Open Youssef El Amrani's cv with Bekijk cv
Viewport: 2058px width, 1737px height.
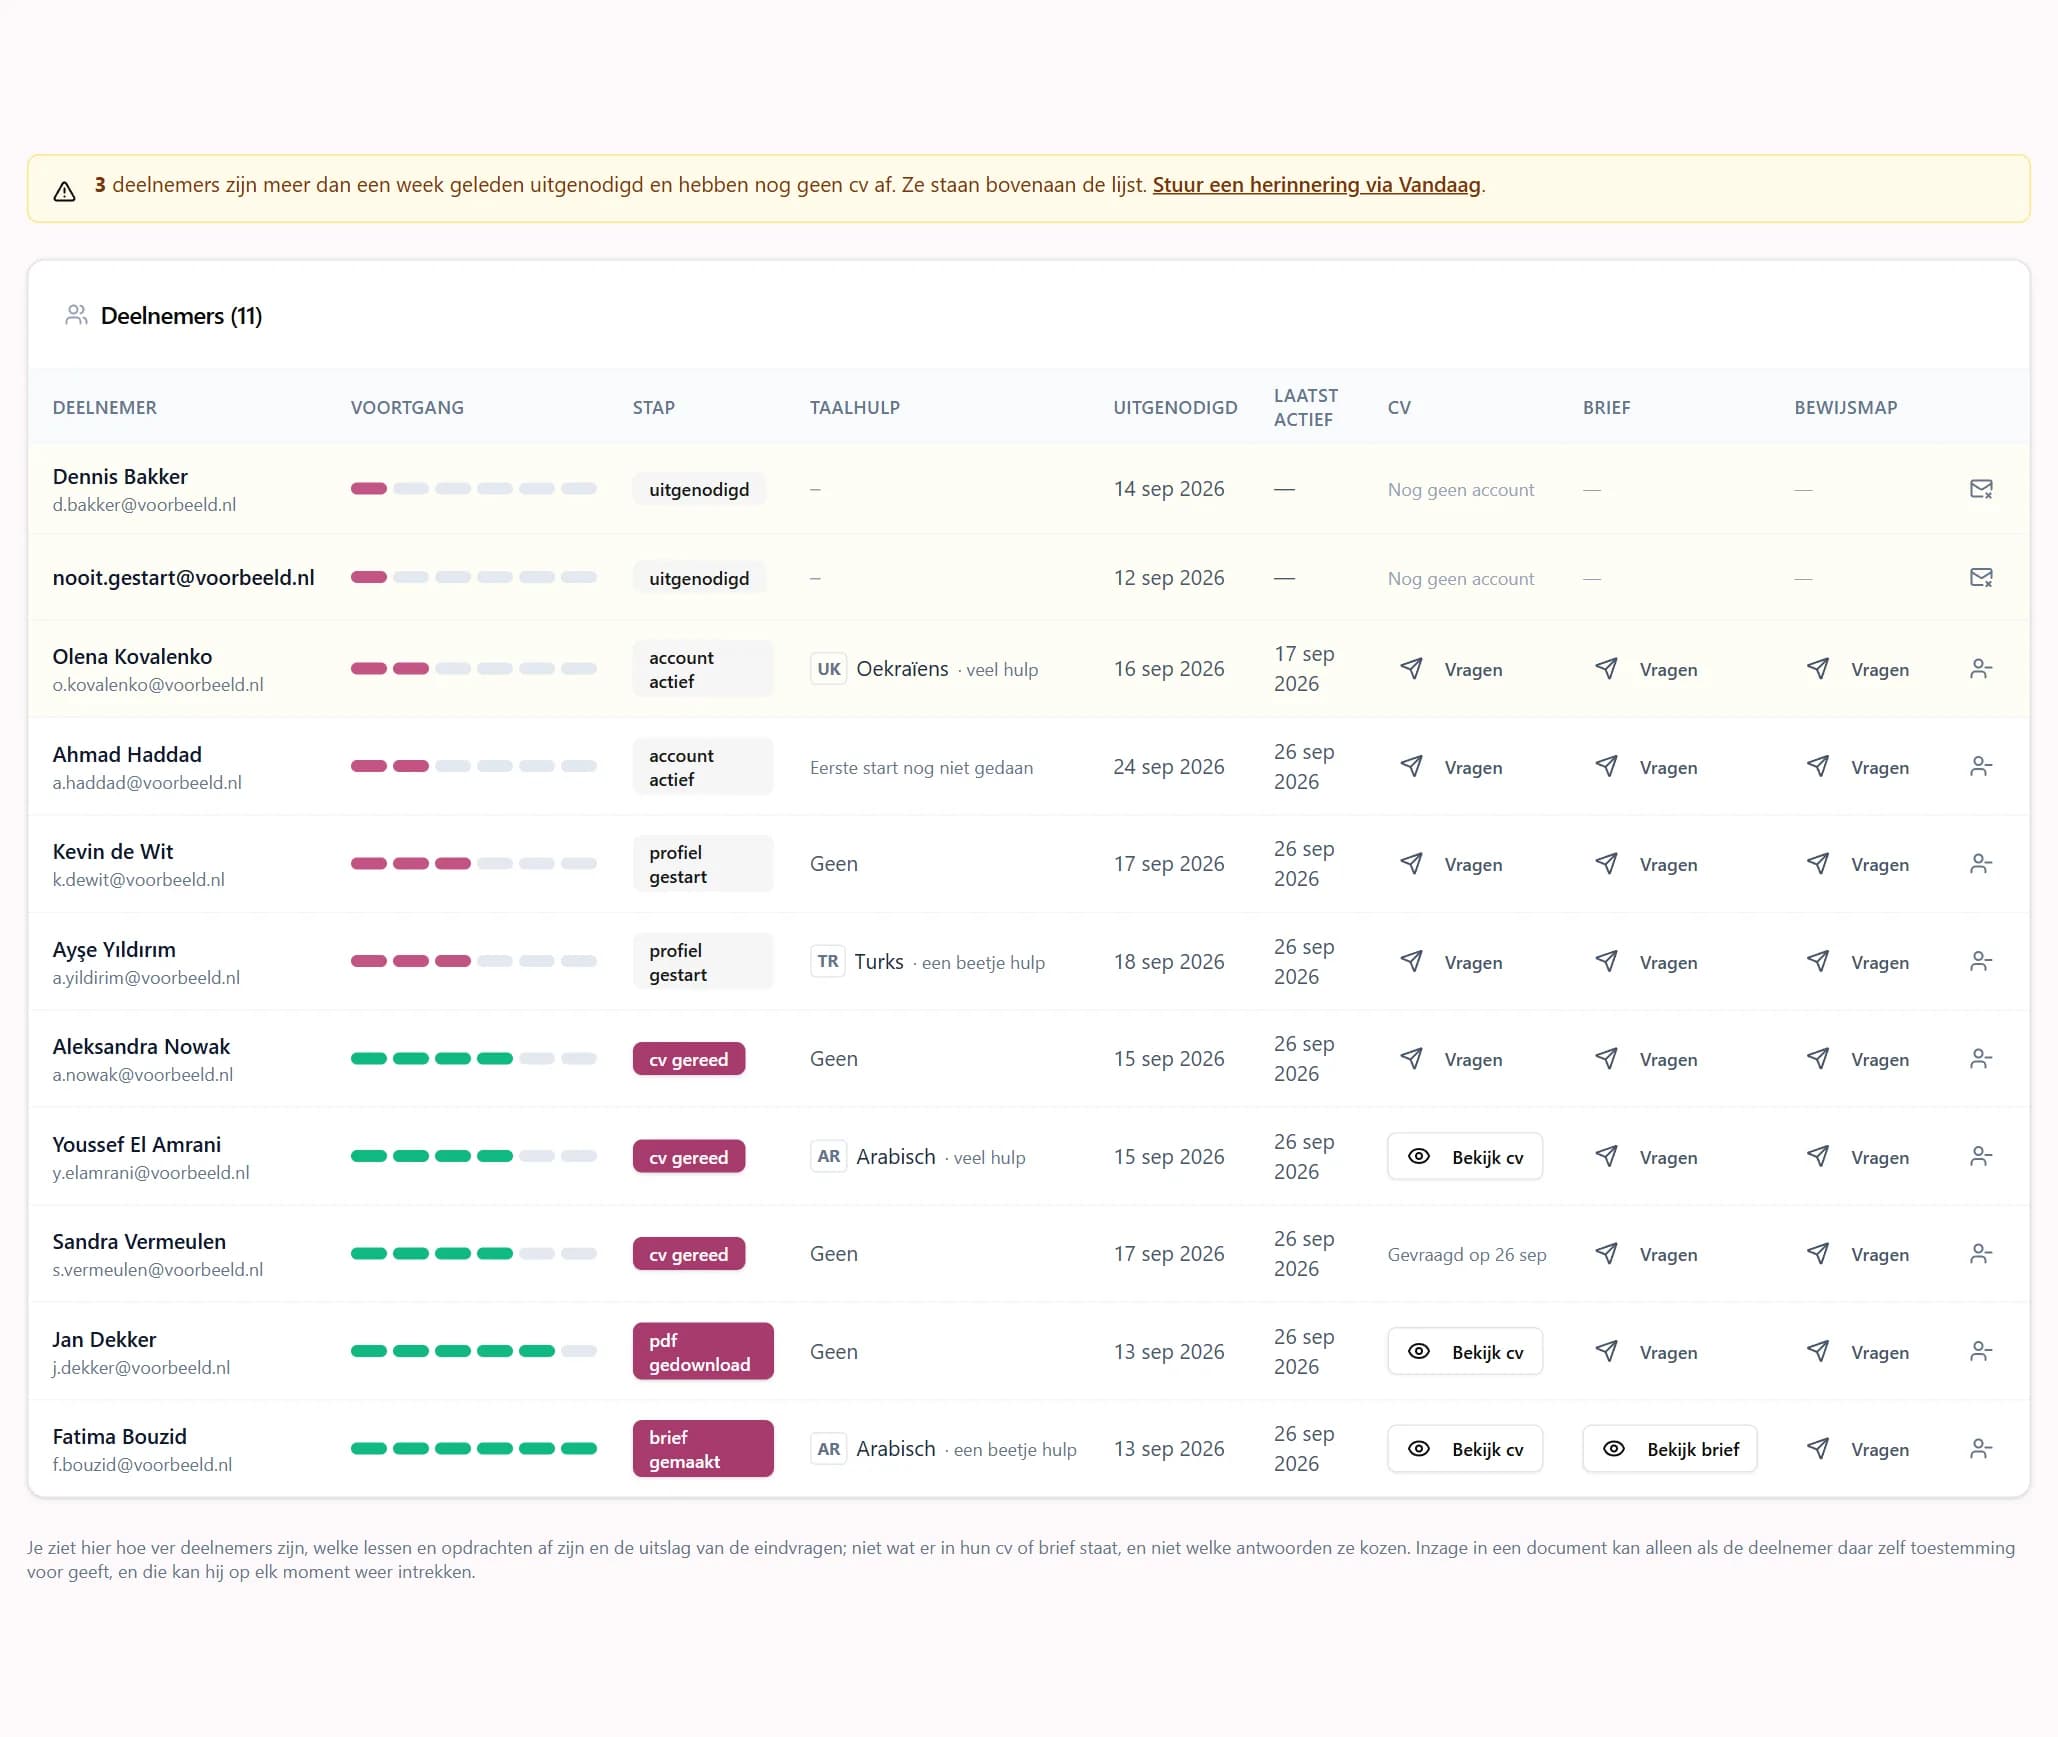coord(1464,1157)
